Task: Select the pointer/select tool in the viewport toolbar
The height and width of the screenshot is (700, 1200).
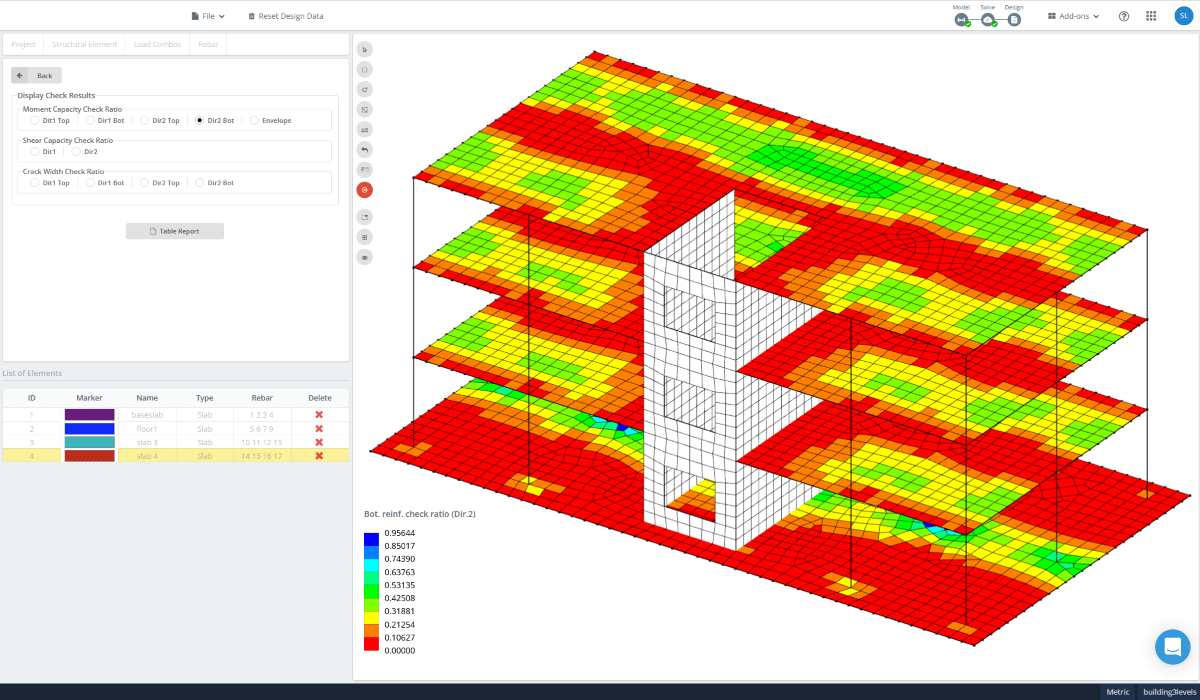Action: 364,49
